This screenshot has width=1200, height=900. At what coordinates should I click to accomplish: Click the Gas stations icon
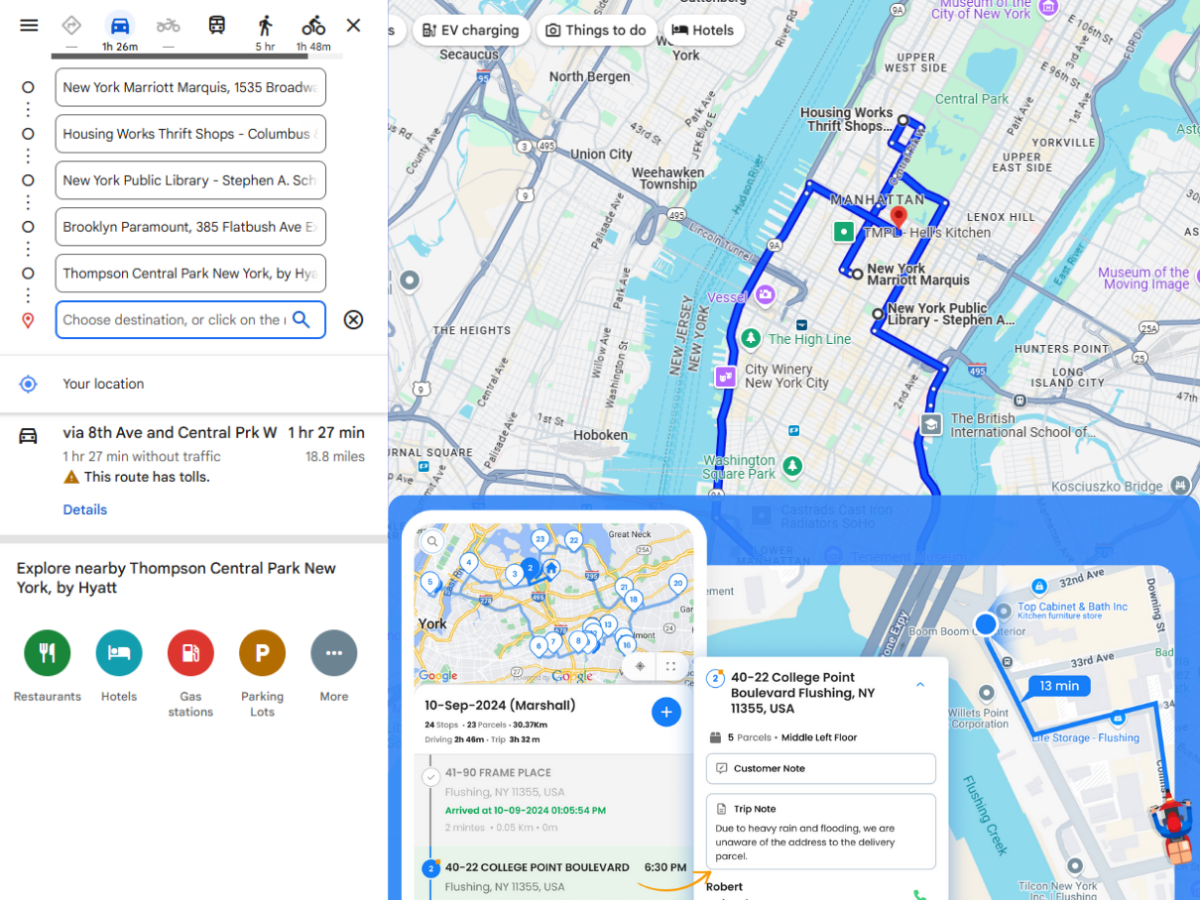pos(190,653)
